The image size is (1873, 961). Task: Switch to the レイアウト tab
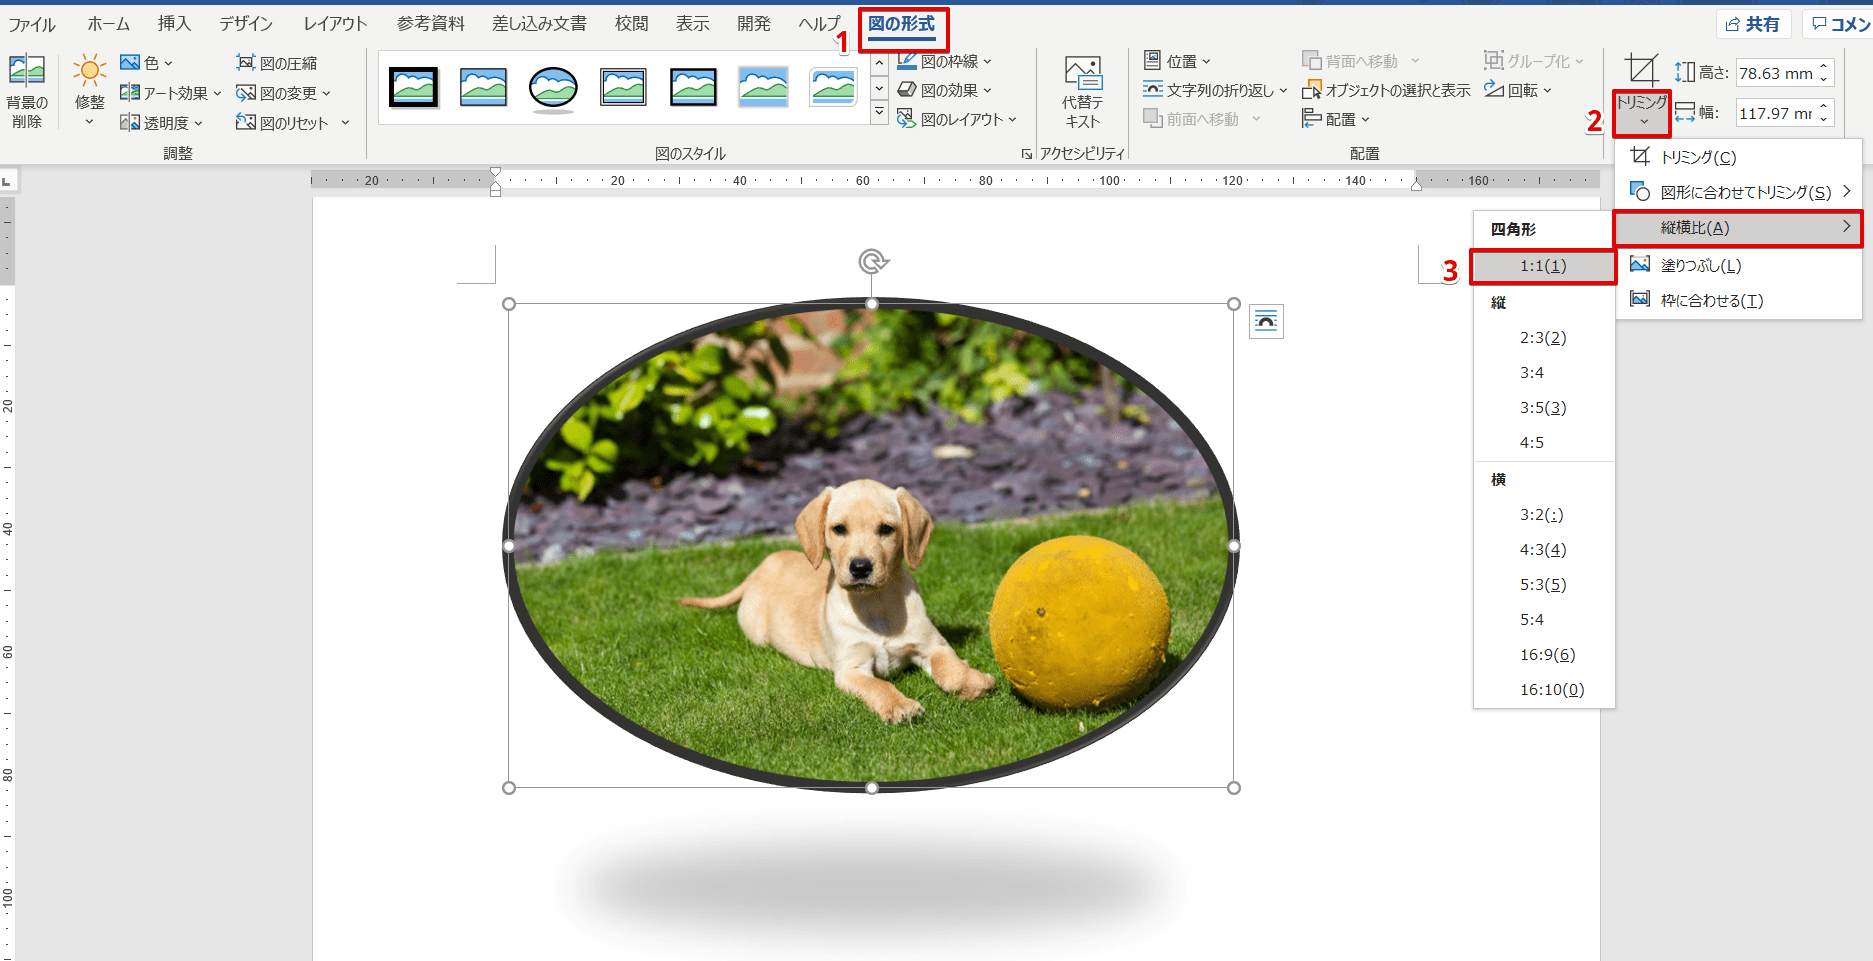coord(335,24)
